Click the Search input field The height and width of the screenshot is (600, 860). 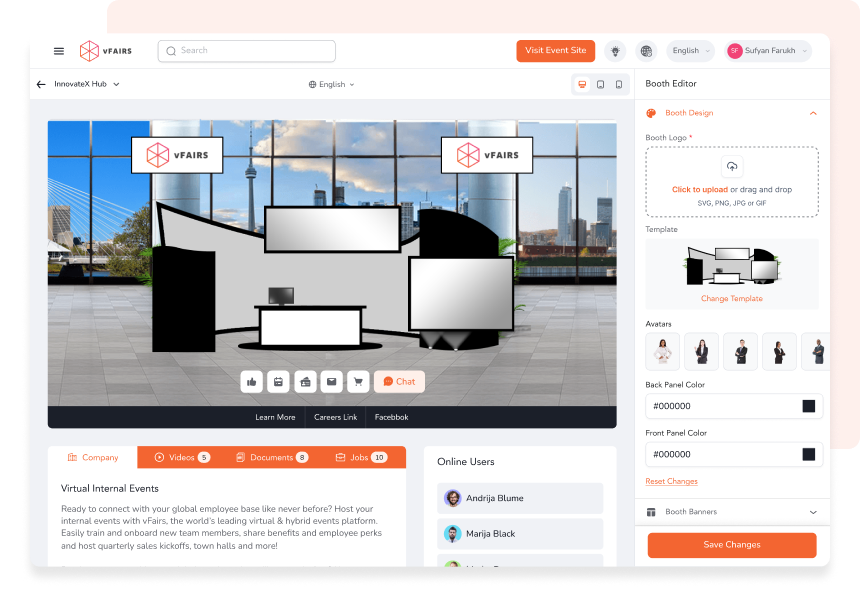click(x=247, y=51)
